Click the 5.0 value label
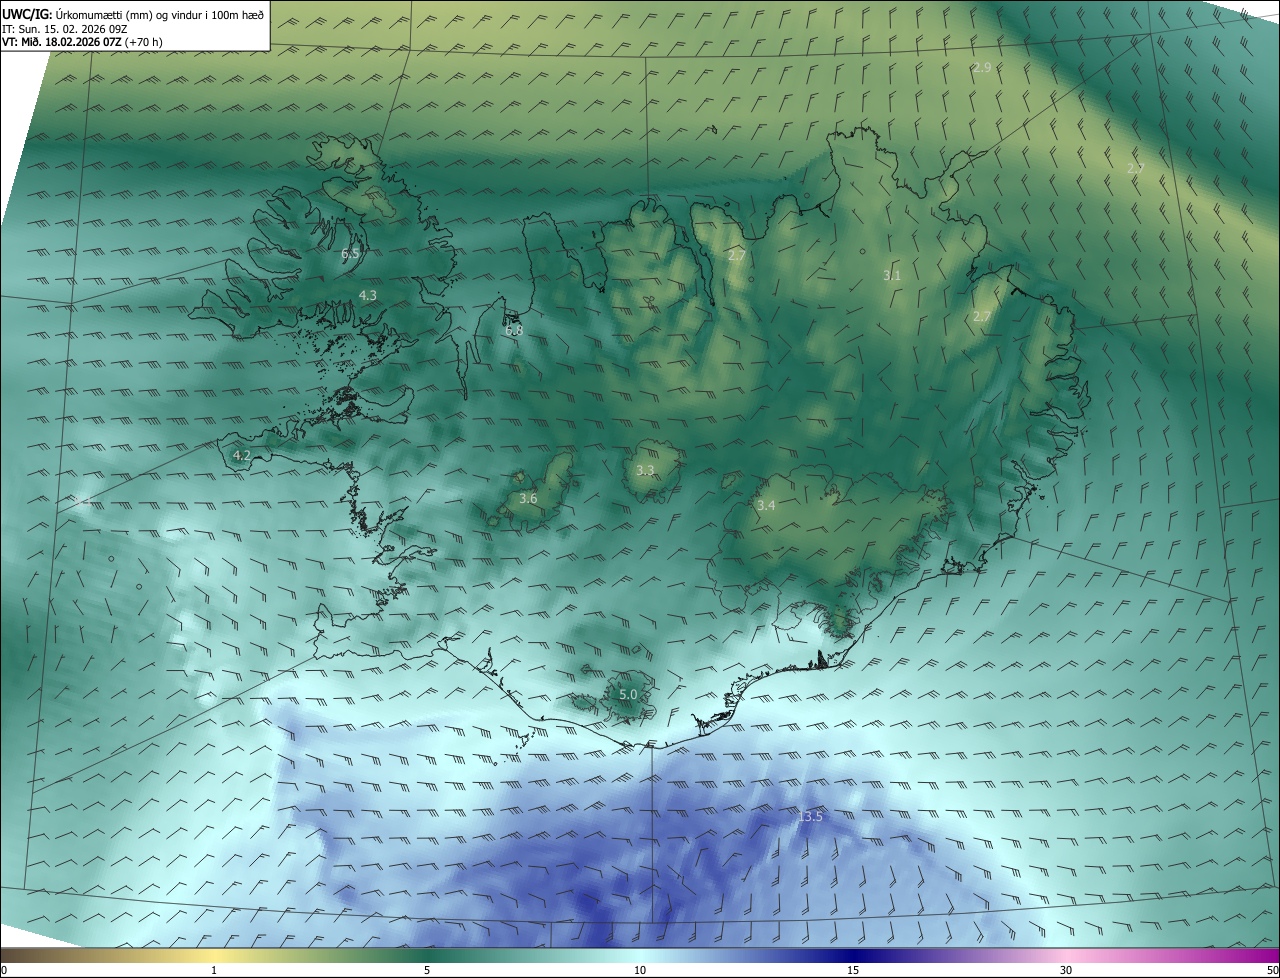The image size is (1280, 978). point(628,694)
